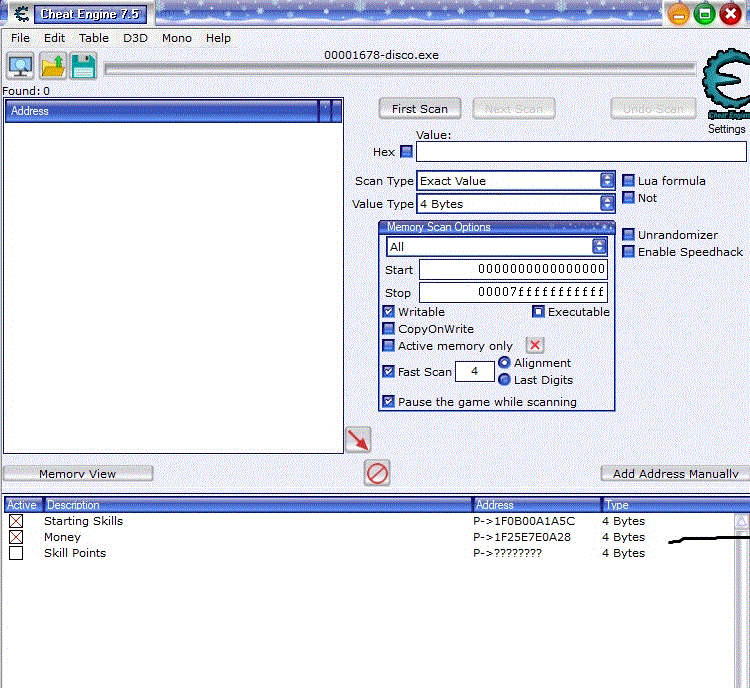Clear address list with the red circle icon
This screenshot has width=750, height=688.
point(377,473)
